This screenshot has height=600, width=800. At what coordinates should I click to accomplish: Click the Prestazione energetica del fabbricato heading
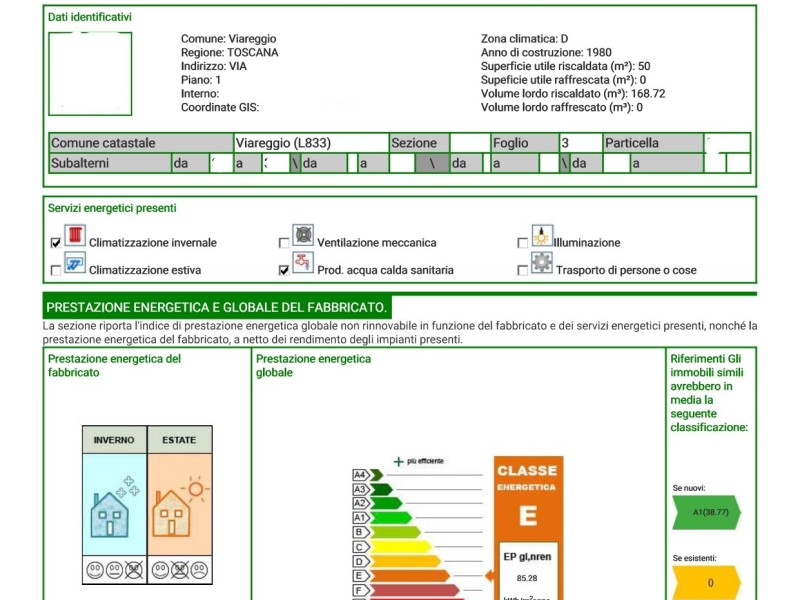pos(114,366)
